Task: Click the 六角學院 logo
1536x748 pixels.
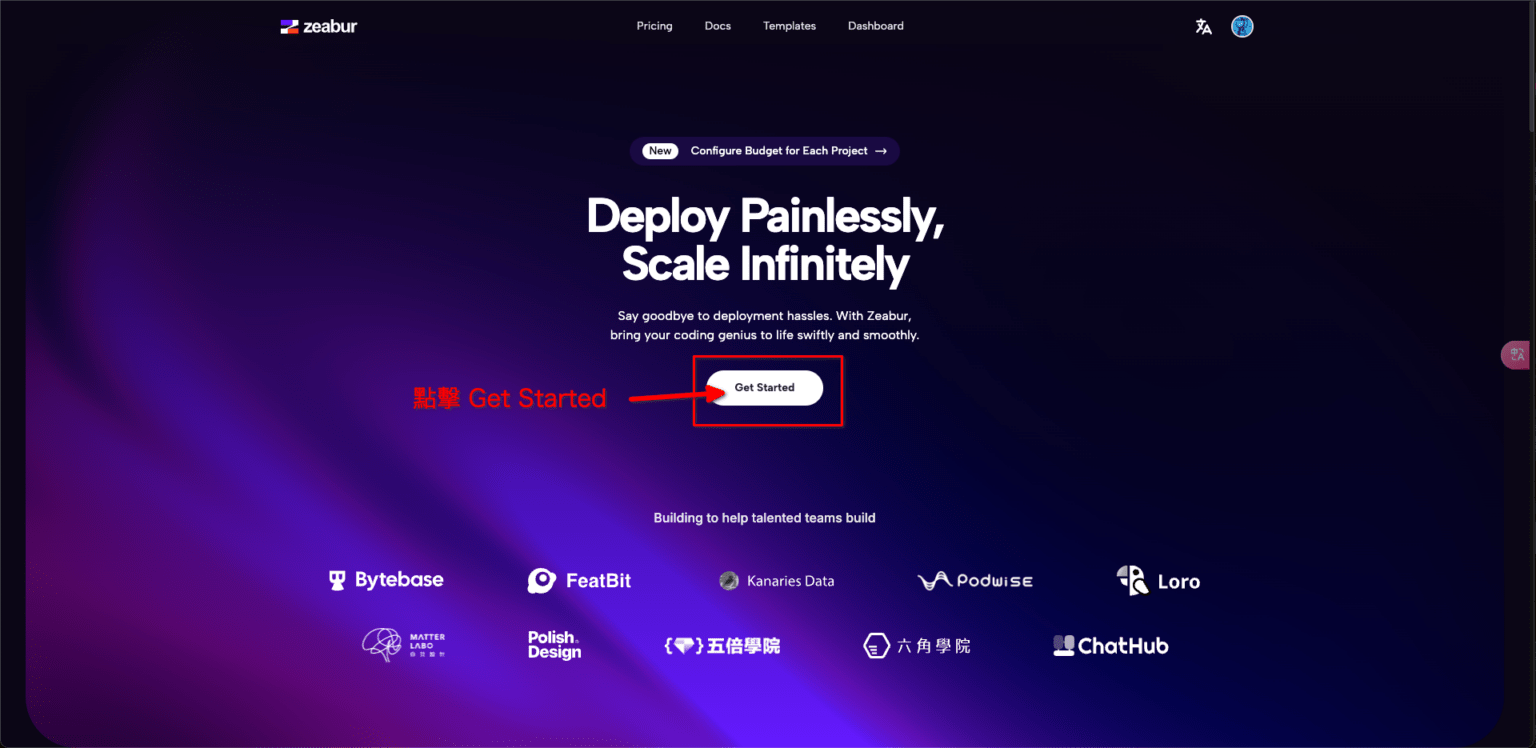Action: pos(917,646)
